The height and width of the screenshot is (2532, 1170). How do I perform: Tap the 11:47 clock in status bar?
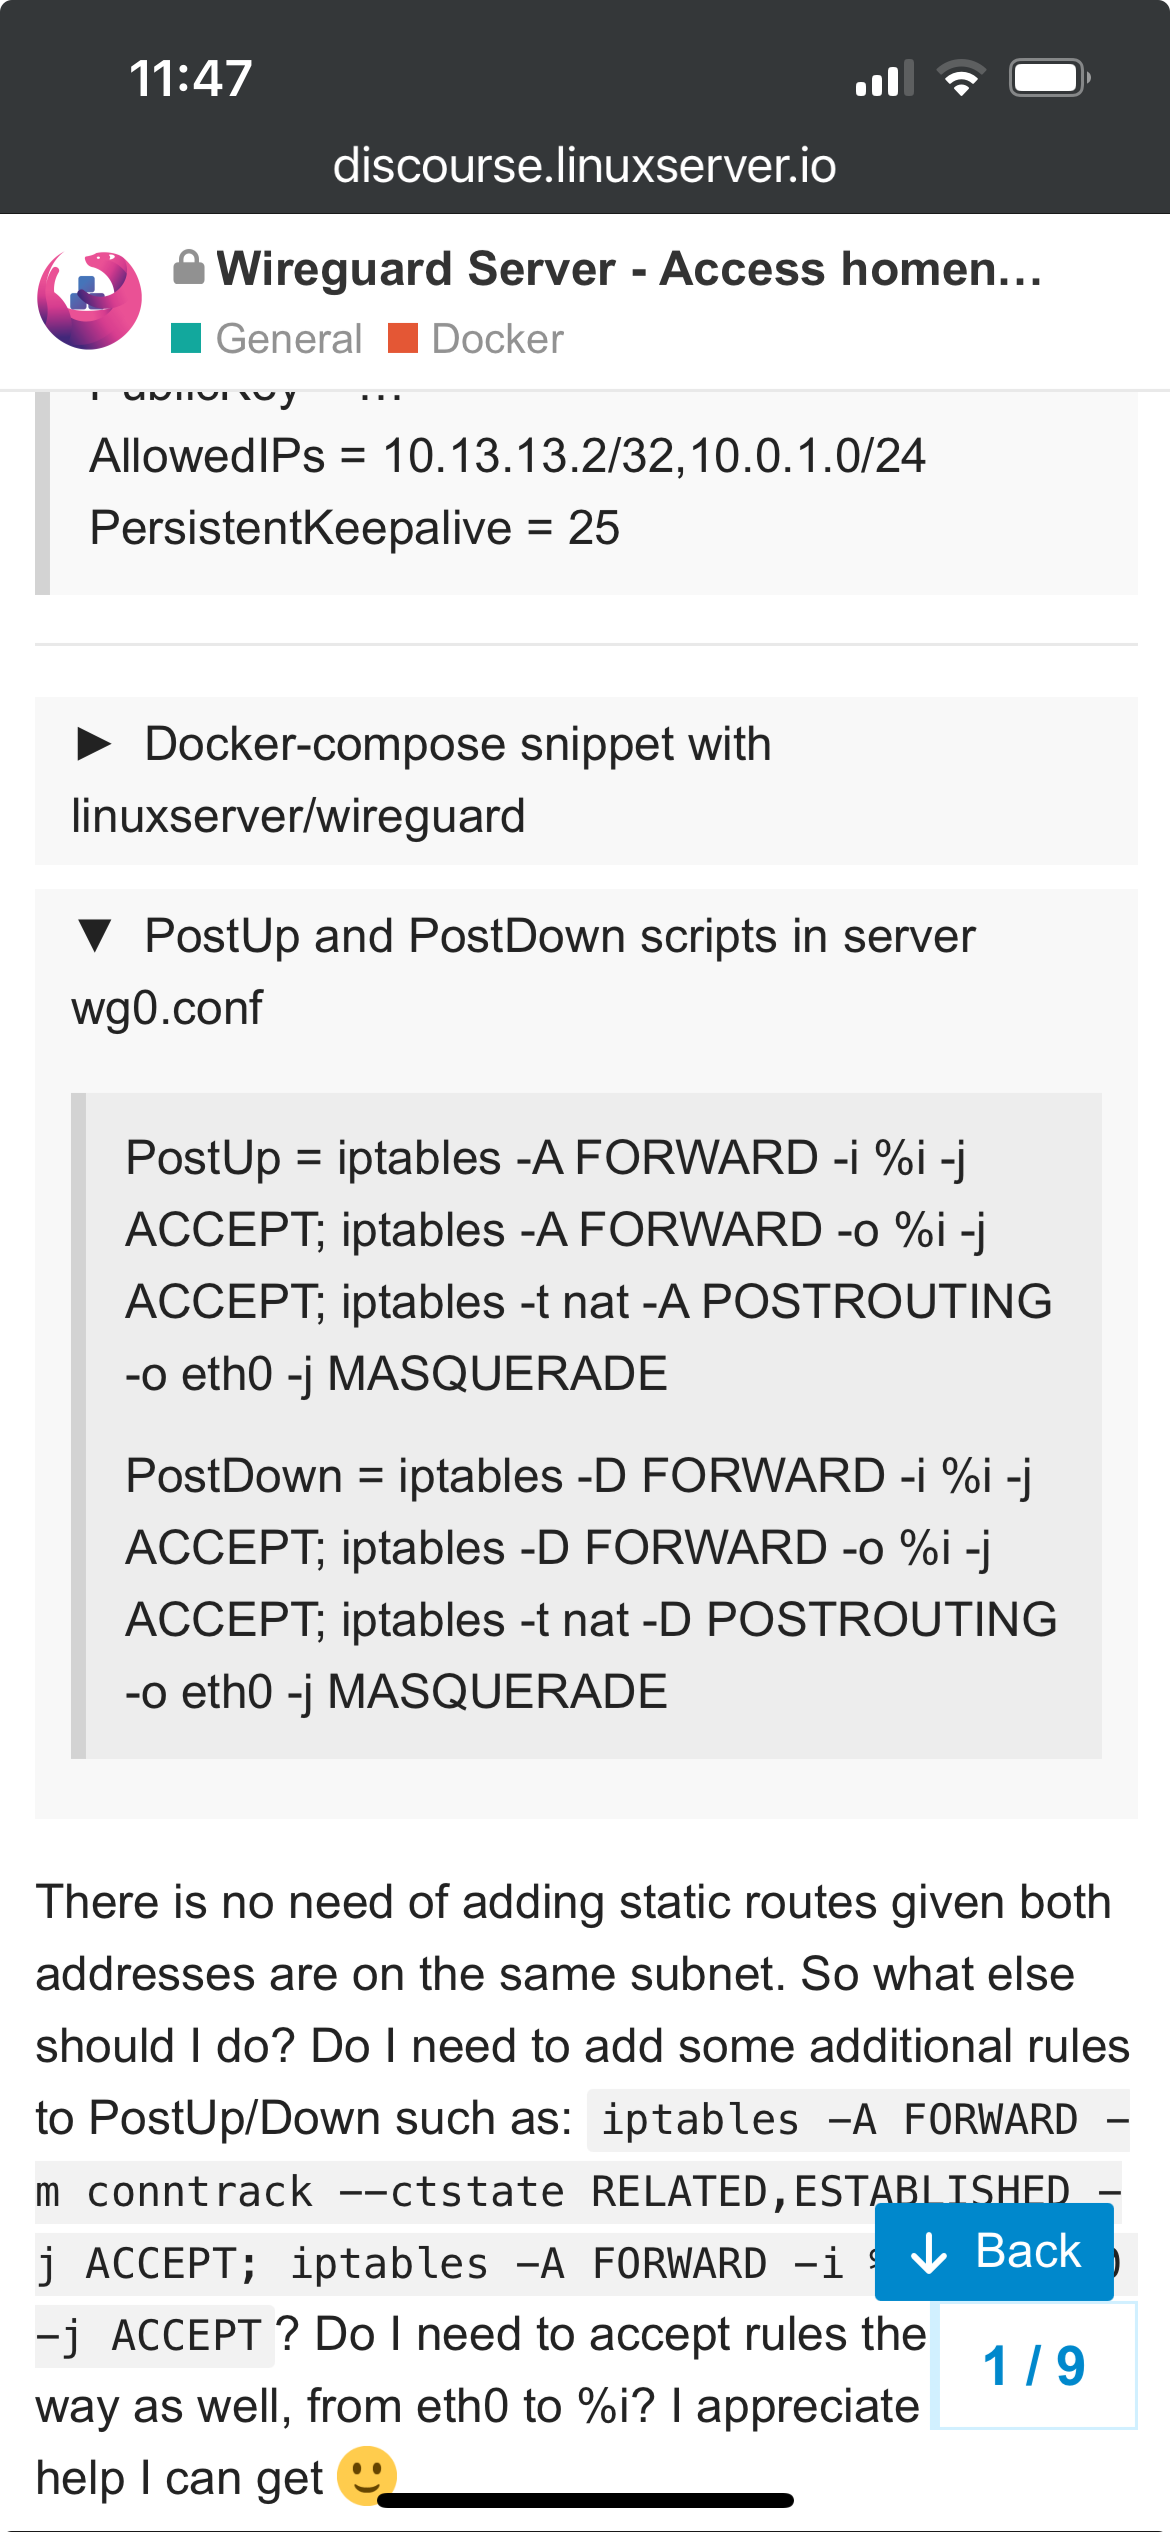190,78
